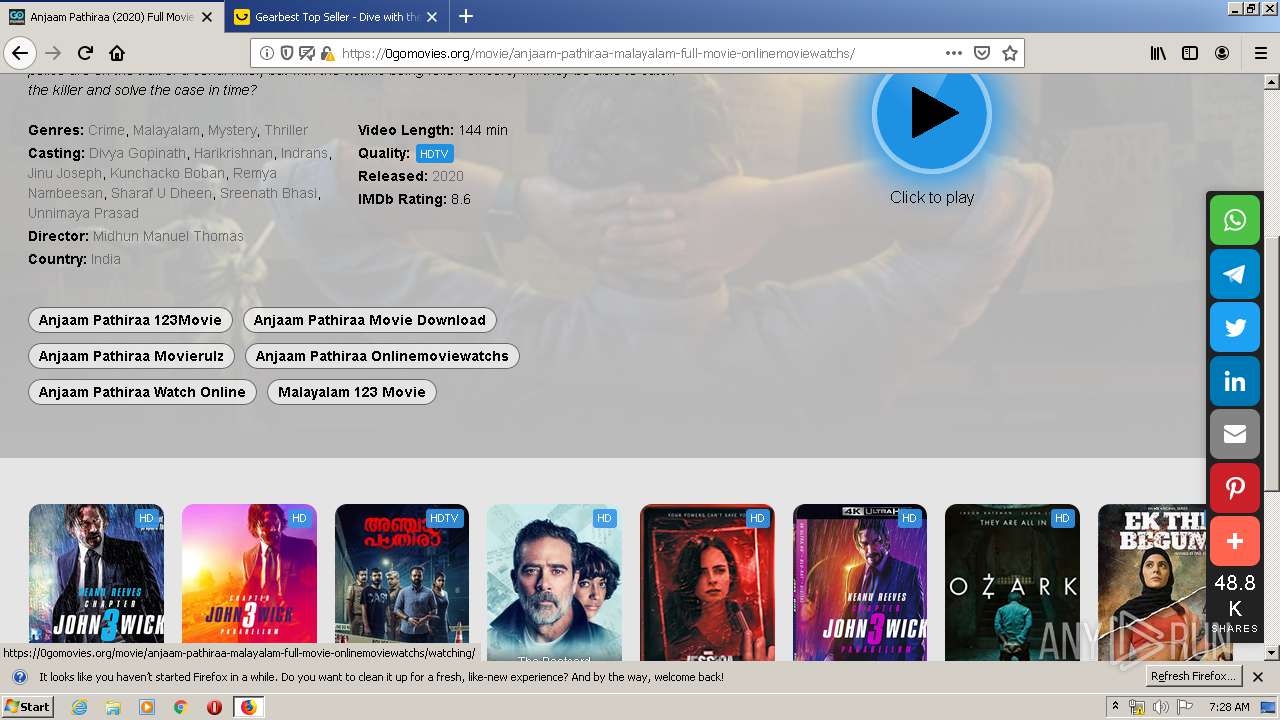
Task: Open Ozark poster thumbnail
Action: coord(1012,582)
